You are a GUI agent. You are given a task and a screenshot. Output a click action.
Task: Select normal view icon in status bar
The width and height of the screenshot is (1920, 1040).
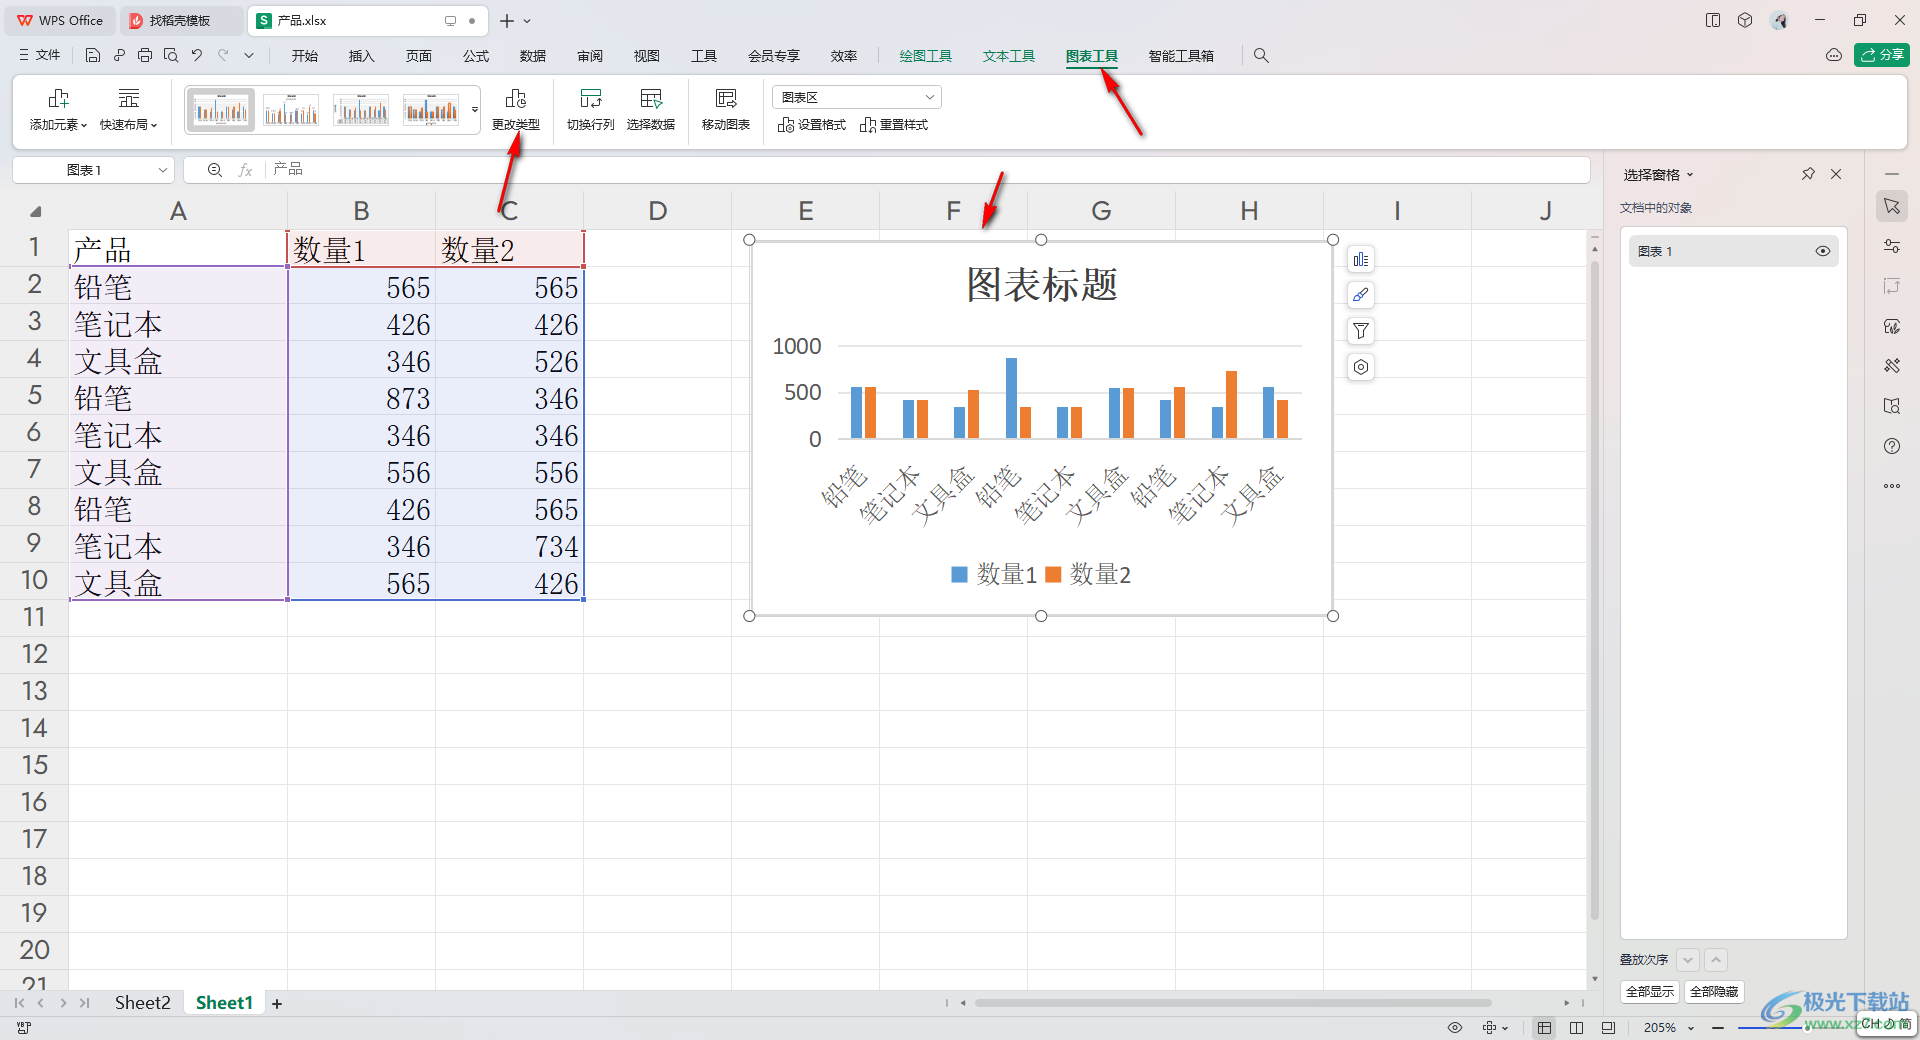pyautogui.click(x=1545, y=1028)
